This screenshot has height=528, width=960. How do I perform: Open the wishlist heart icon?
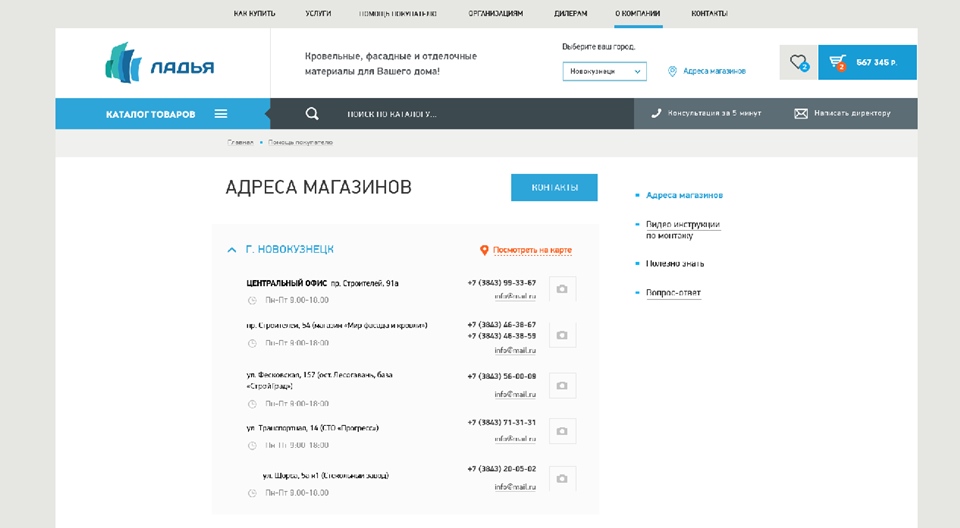coord(798,62)
